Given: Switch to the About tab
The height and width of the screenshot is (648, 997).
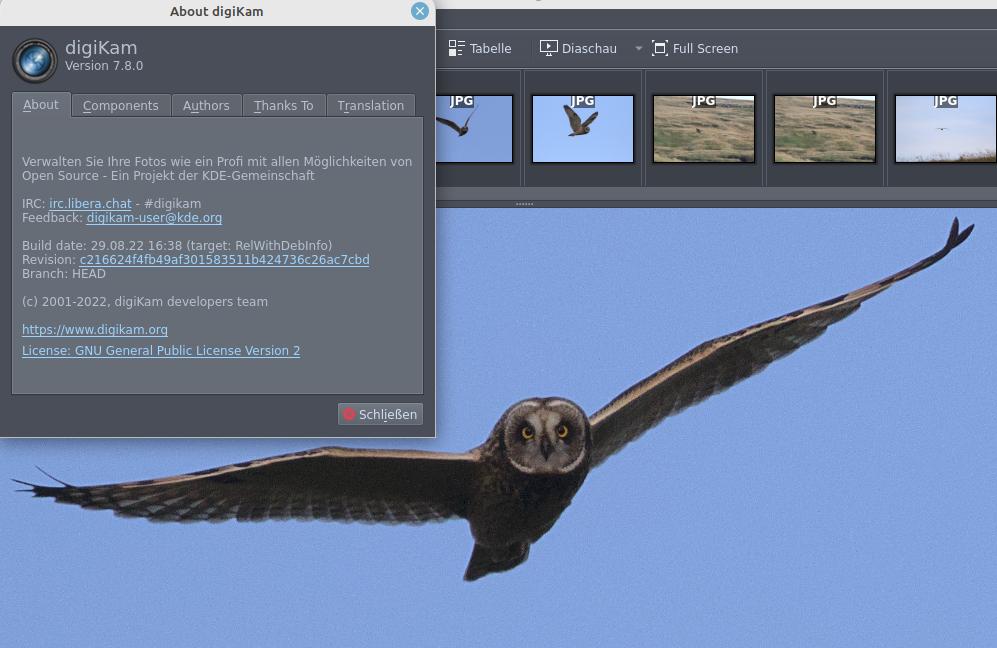Looking at the screenshot, I should 41,105.
